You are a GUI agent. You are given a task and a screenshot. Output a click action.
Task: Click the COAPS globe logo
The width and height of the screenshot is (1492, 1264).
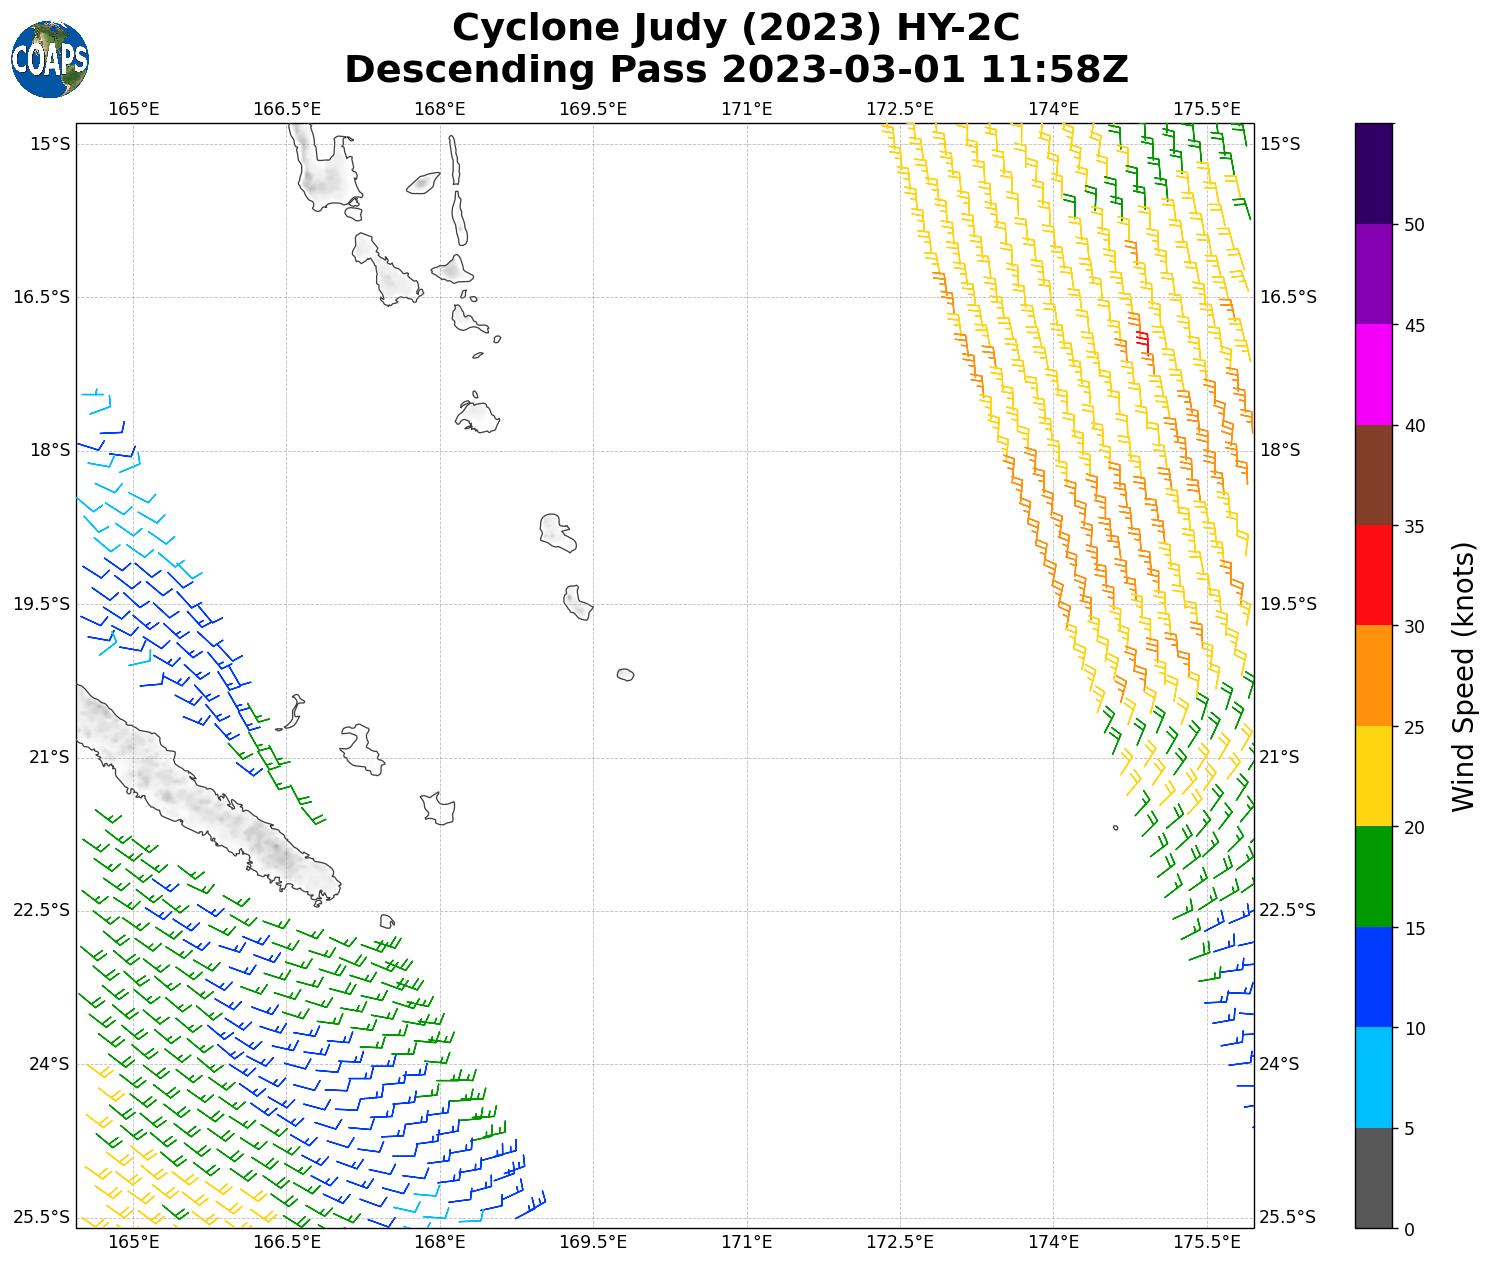coord(50,60)
